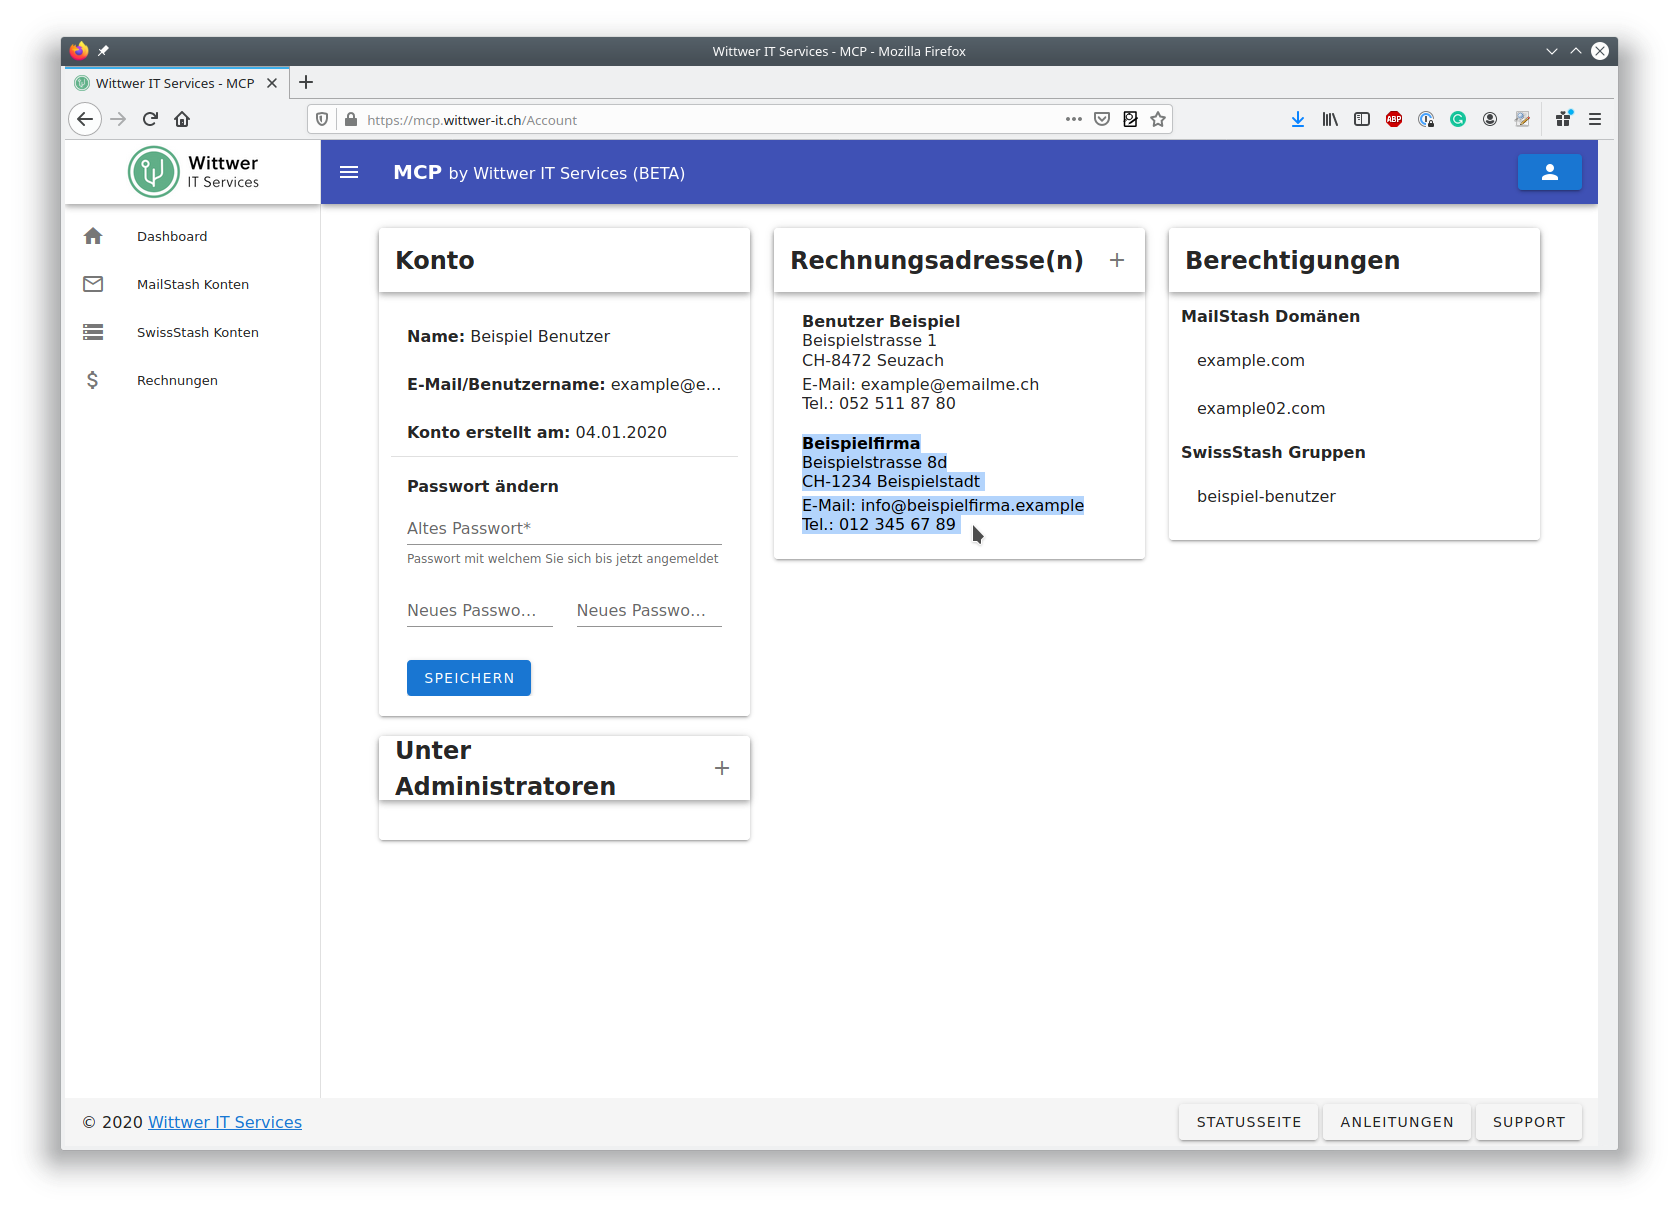Bookmark this page with star icon
1679x1211 pixels.
click(x=1158, y=119)
